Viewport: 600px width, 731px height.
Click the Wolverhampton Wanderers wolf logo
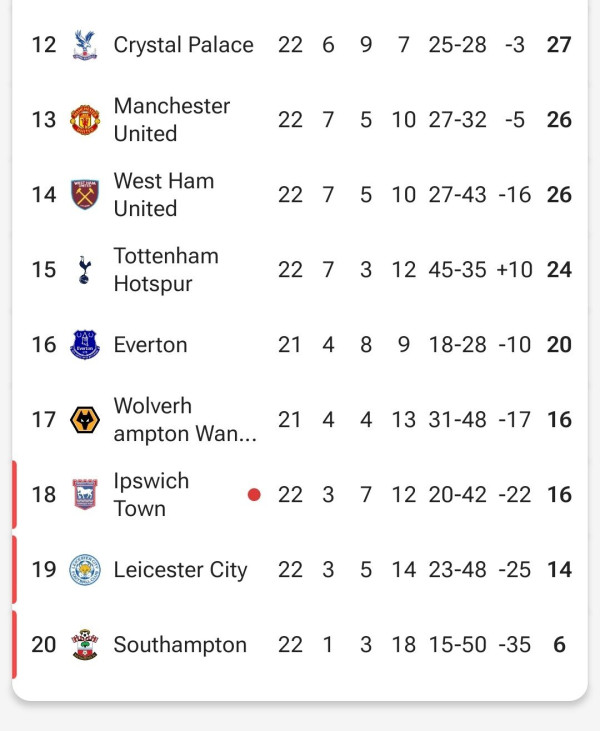pyautogui.click(x=85, y=420)
